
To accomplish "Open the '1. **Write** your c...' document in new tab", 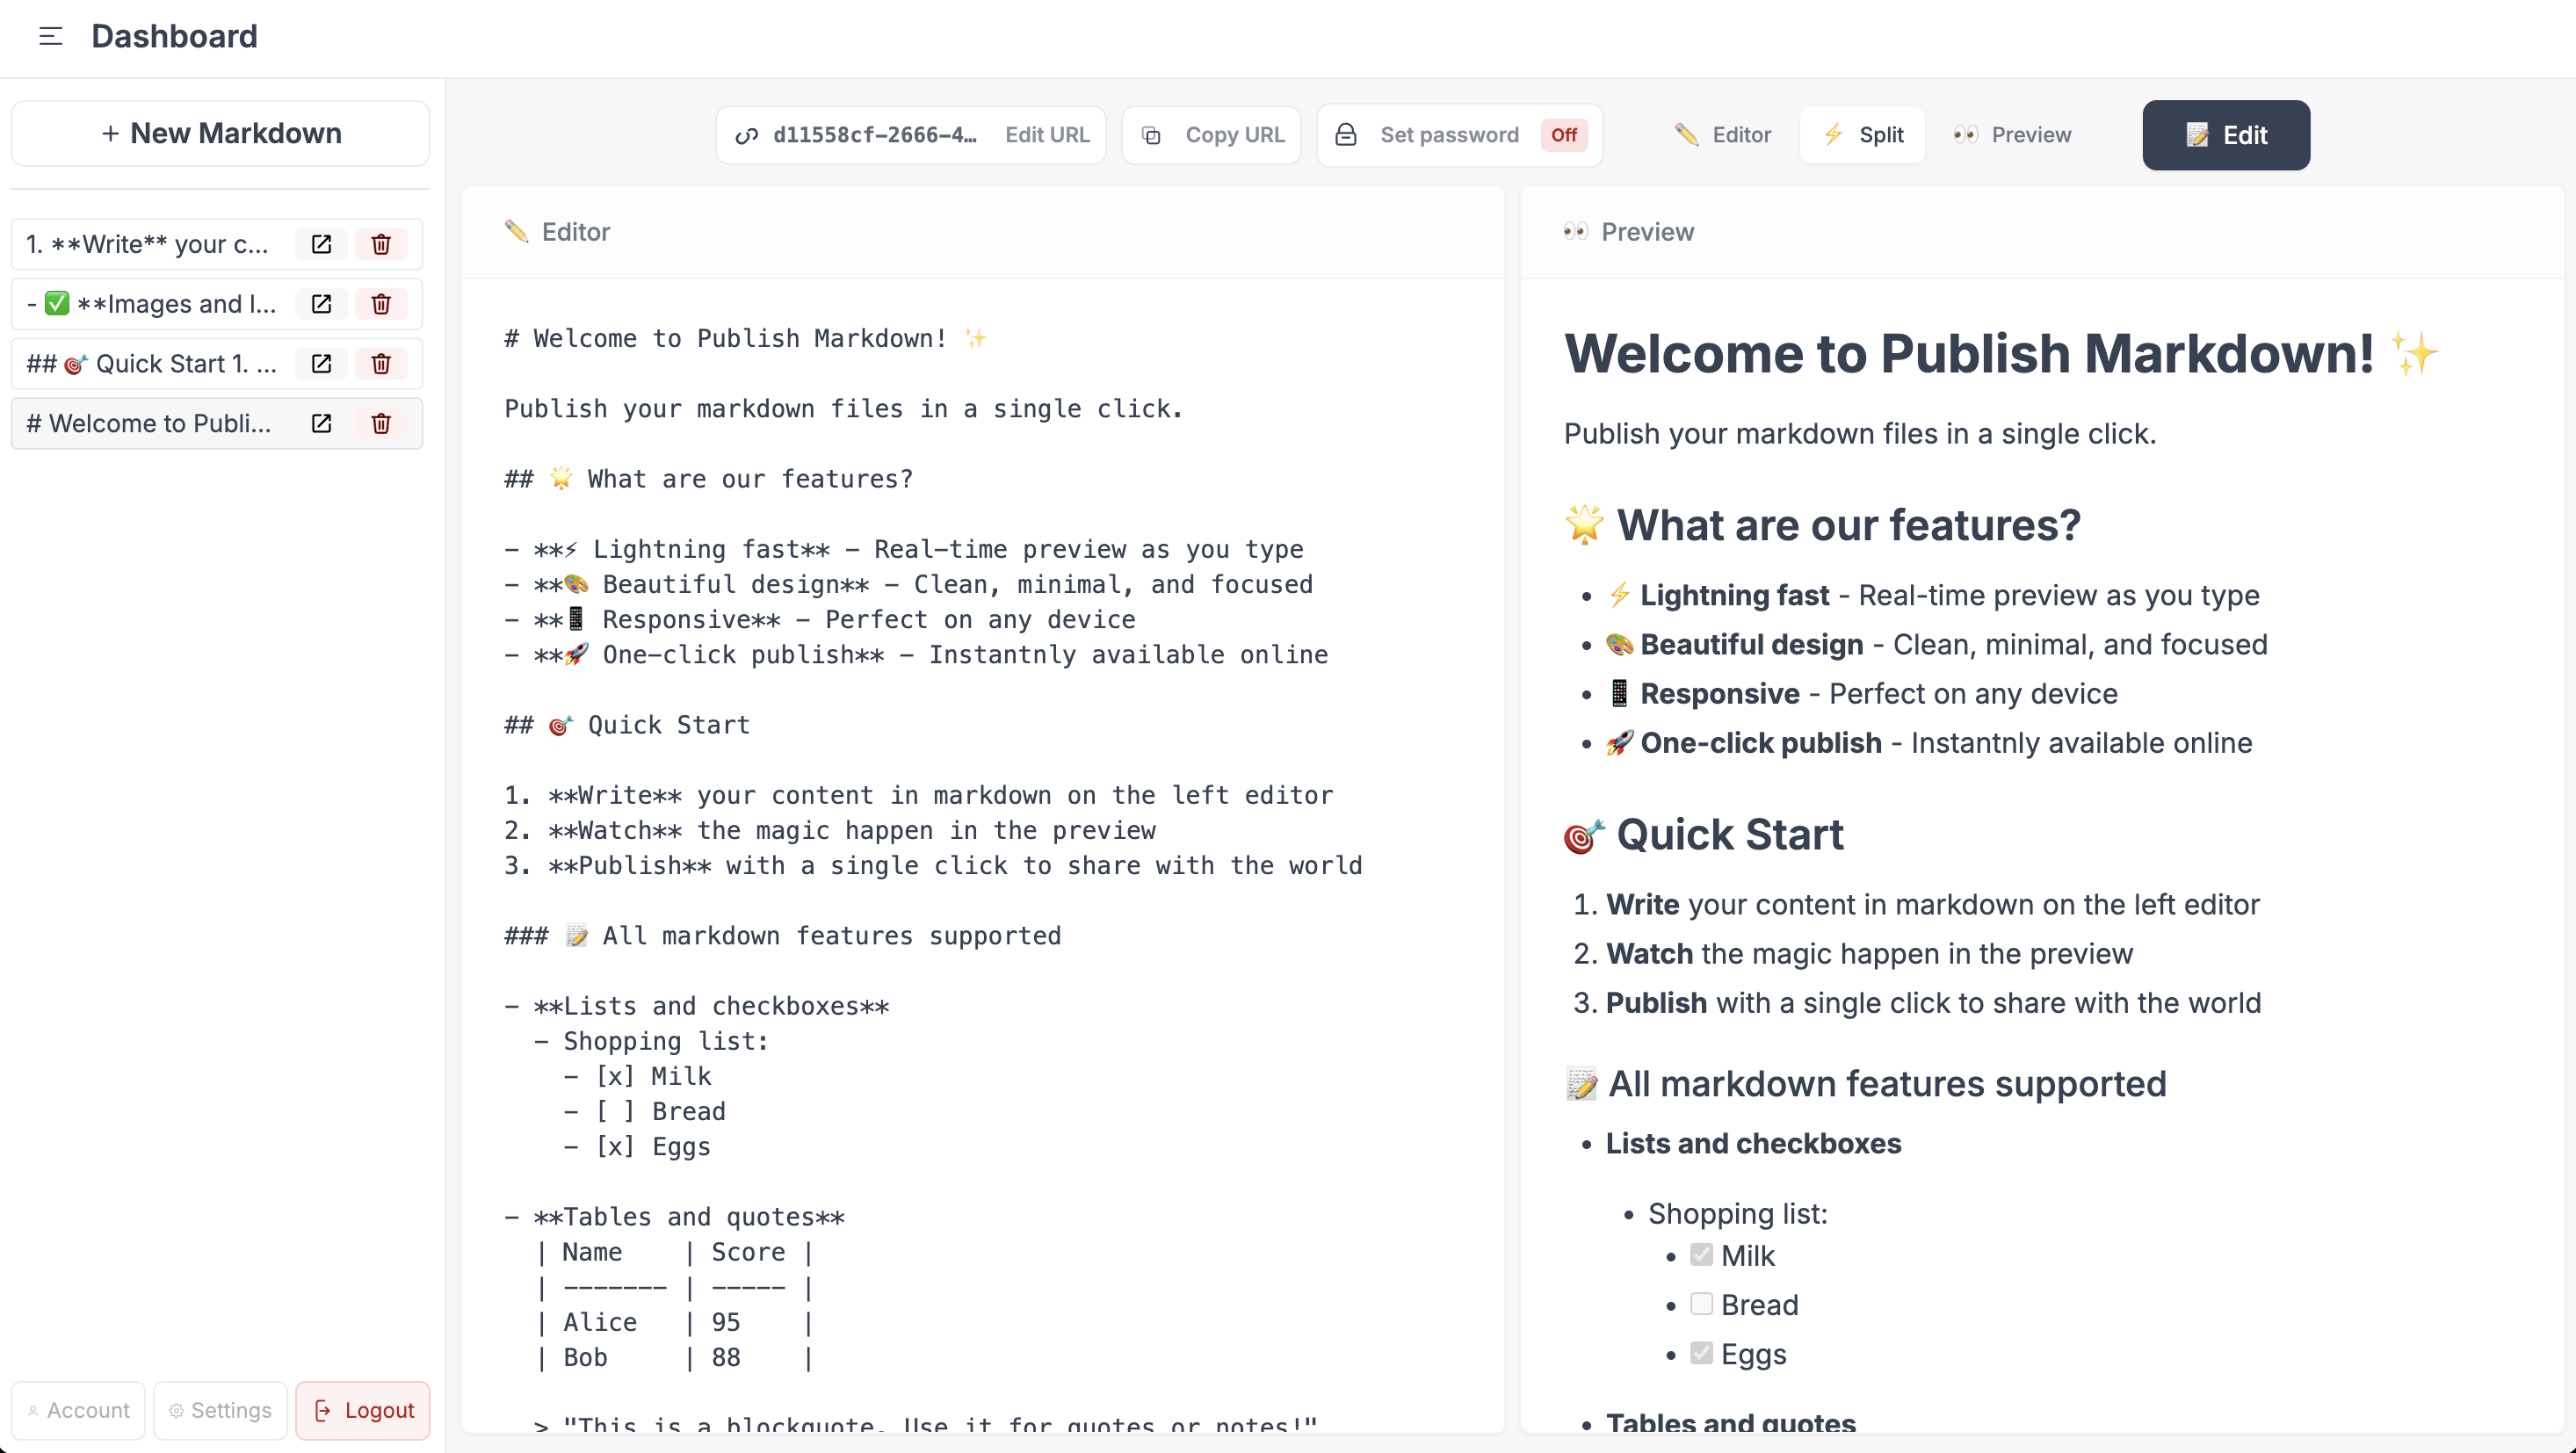I will [x=321, y=244].
